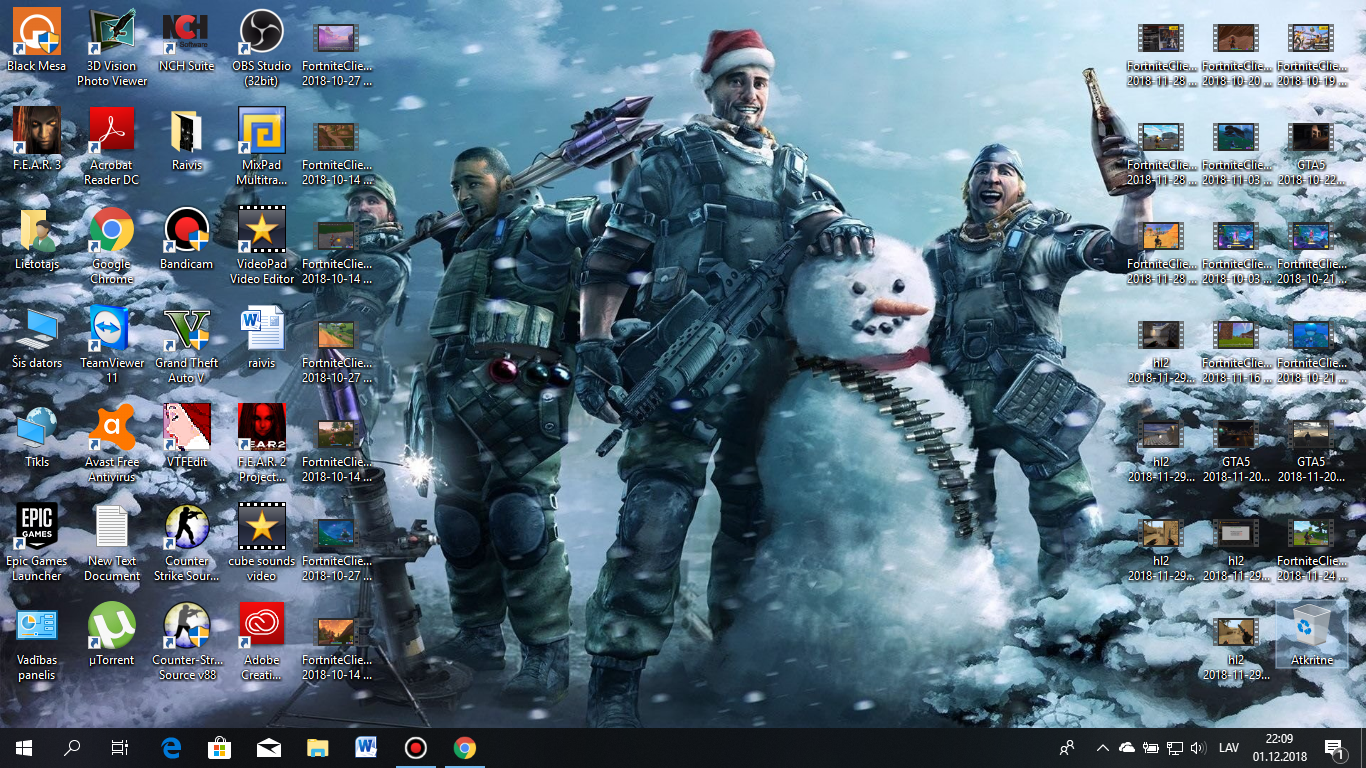Select the Grand Theft Auto V icon
The width and height of the screenshot is (1366, 768).
(187, 345)
